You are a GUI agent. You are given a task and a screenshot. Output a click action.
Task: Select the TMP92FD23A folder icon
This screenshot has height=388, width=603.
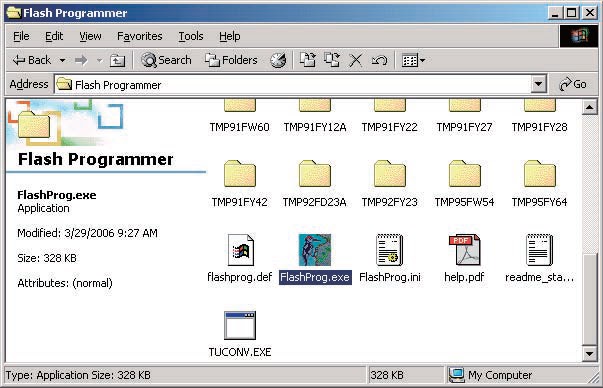(x=315, y=174)
